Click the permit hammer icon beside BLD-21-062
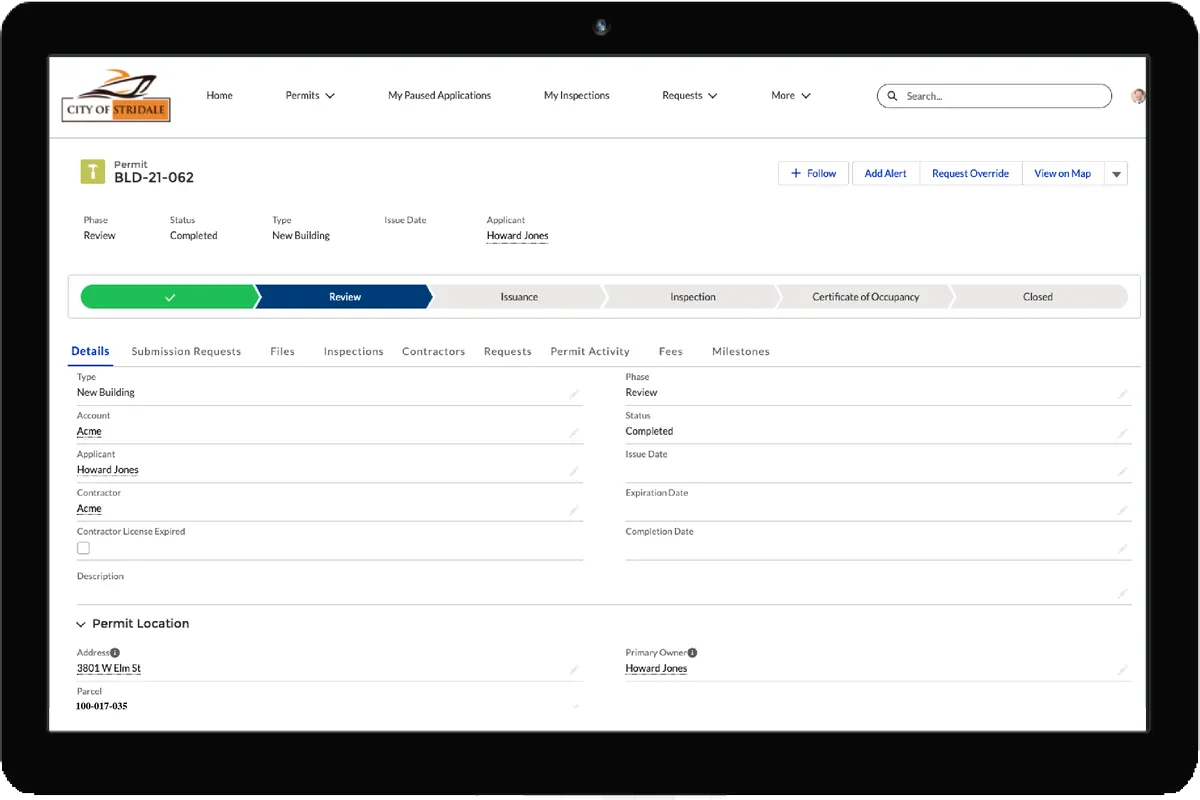This screenshot has width=1200, height=800. (92, 171)
